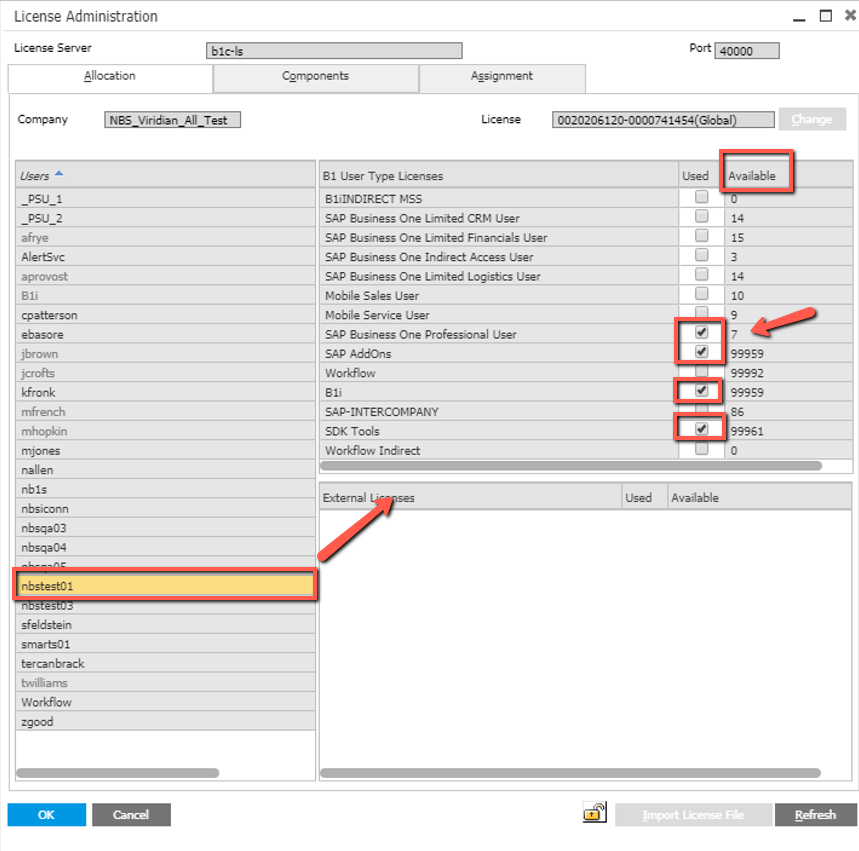Check the Limited Logistics User license
859x851 pixels.
(701, 274)
